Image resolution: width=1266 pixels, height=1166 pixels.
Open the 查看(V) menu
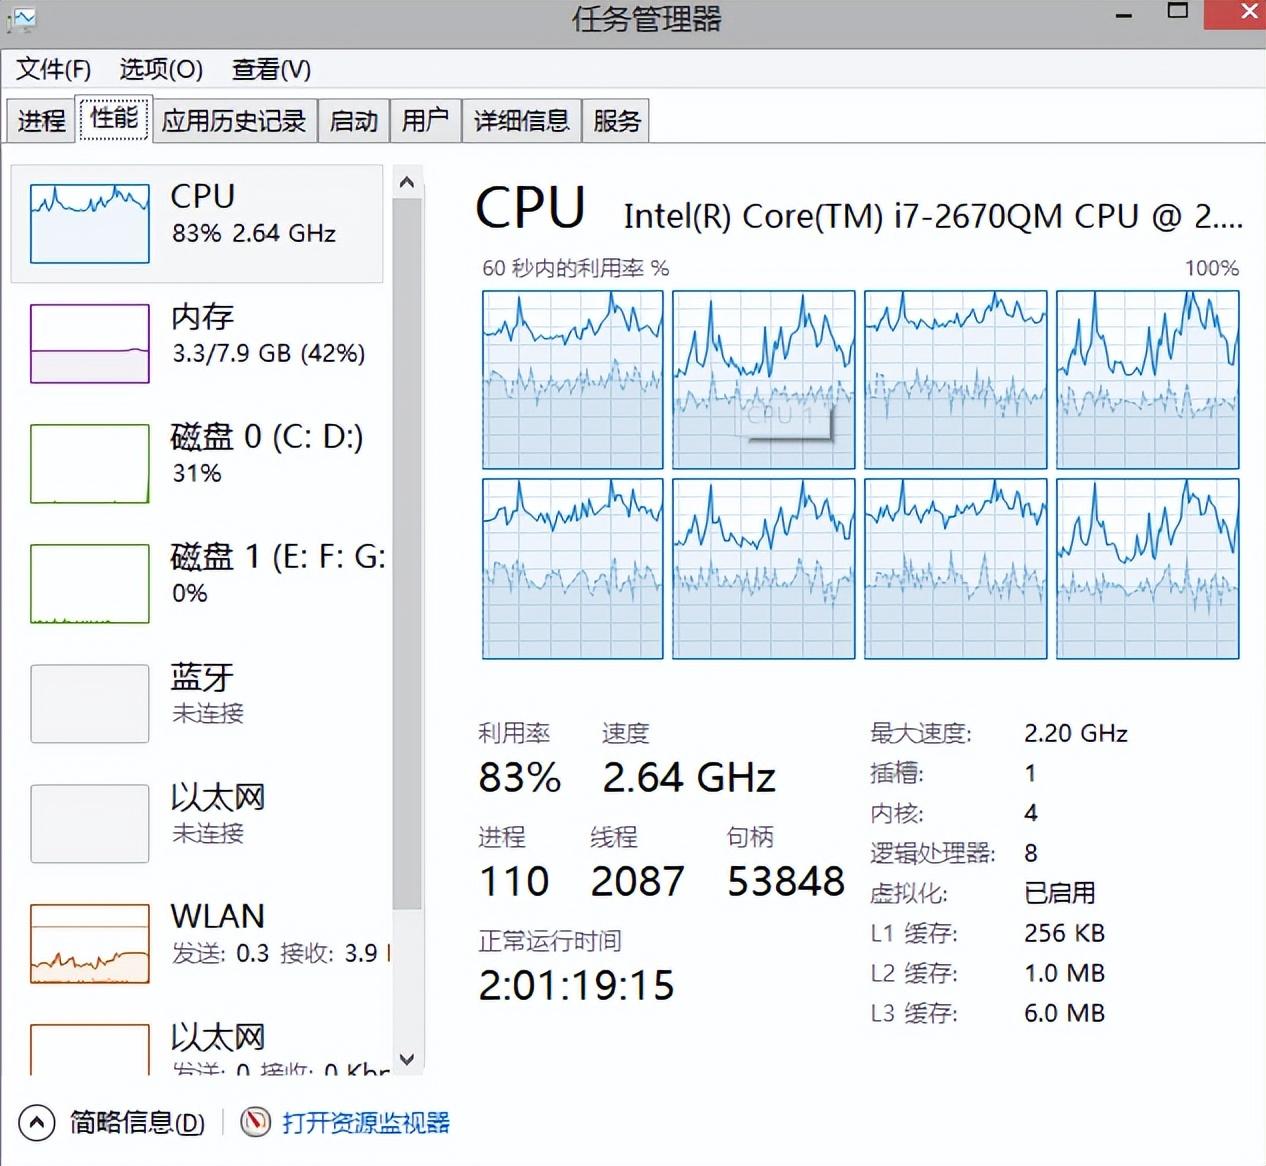(271, 69)
